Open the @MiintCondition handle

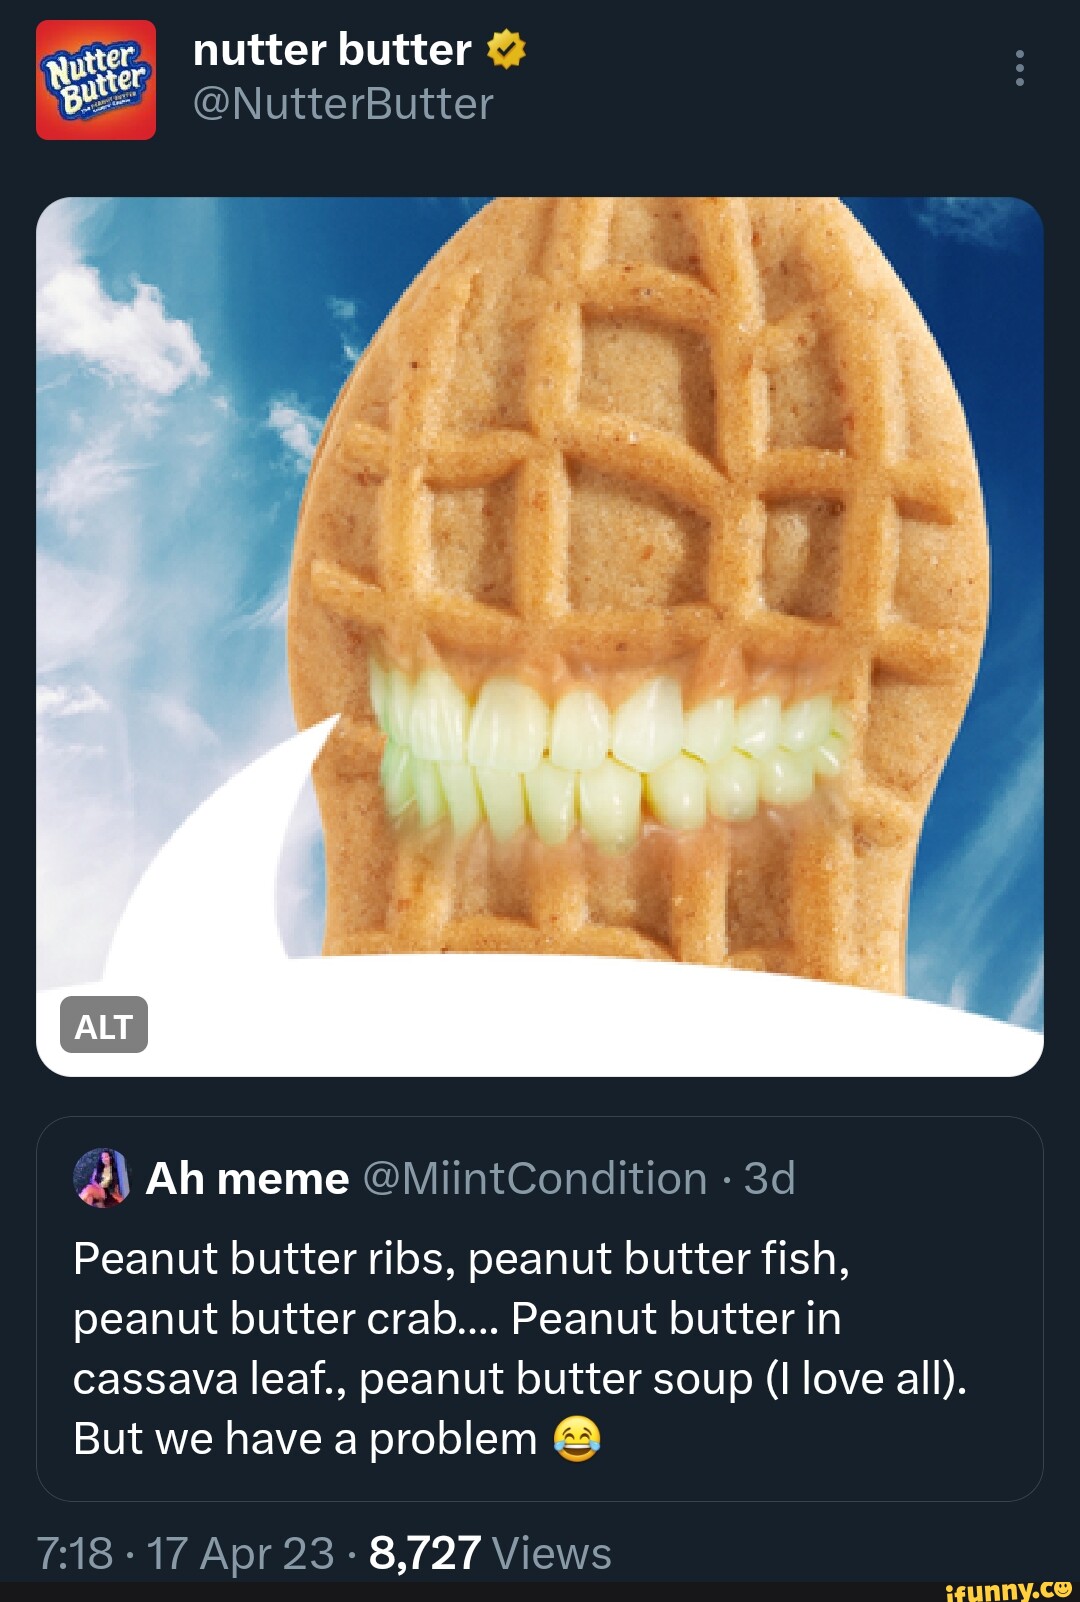[x=535, y=1179]
